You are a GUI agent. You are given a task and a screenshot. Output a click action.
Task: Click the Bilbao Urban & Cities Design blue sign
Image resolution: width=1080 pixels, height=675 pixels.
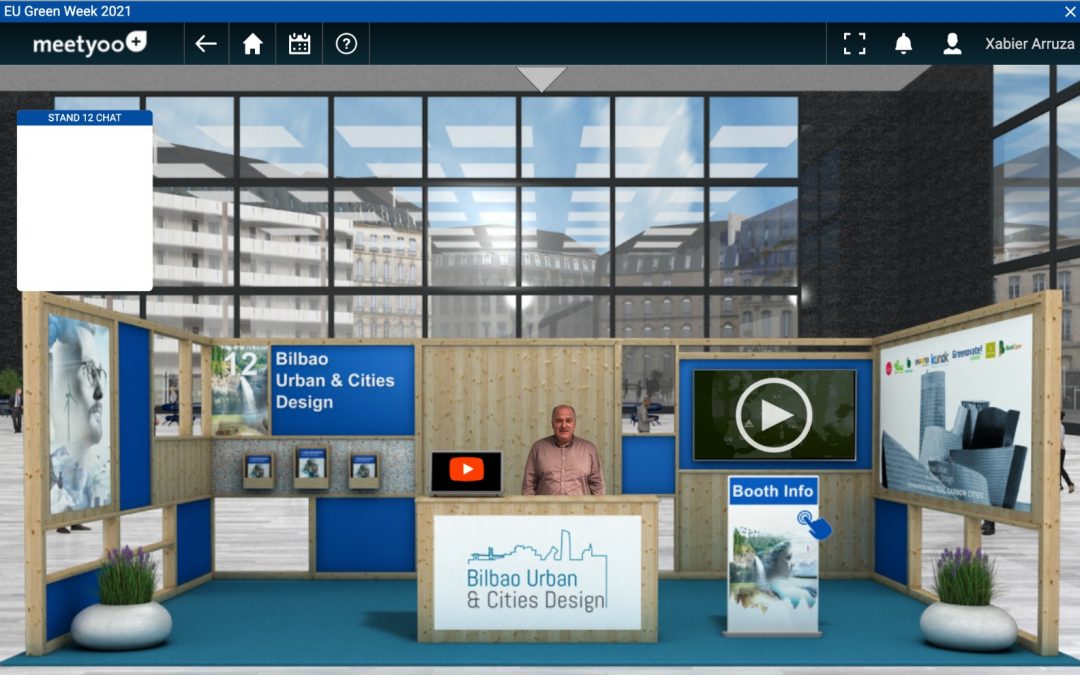[x=343, y=390]
